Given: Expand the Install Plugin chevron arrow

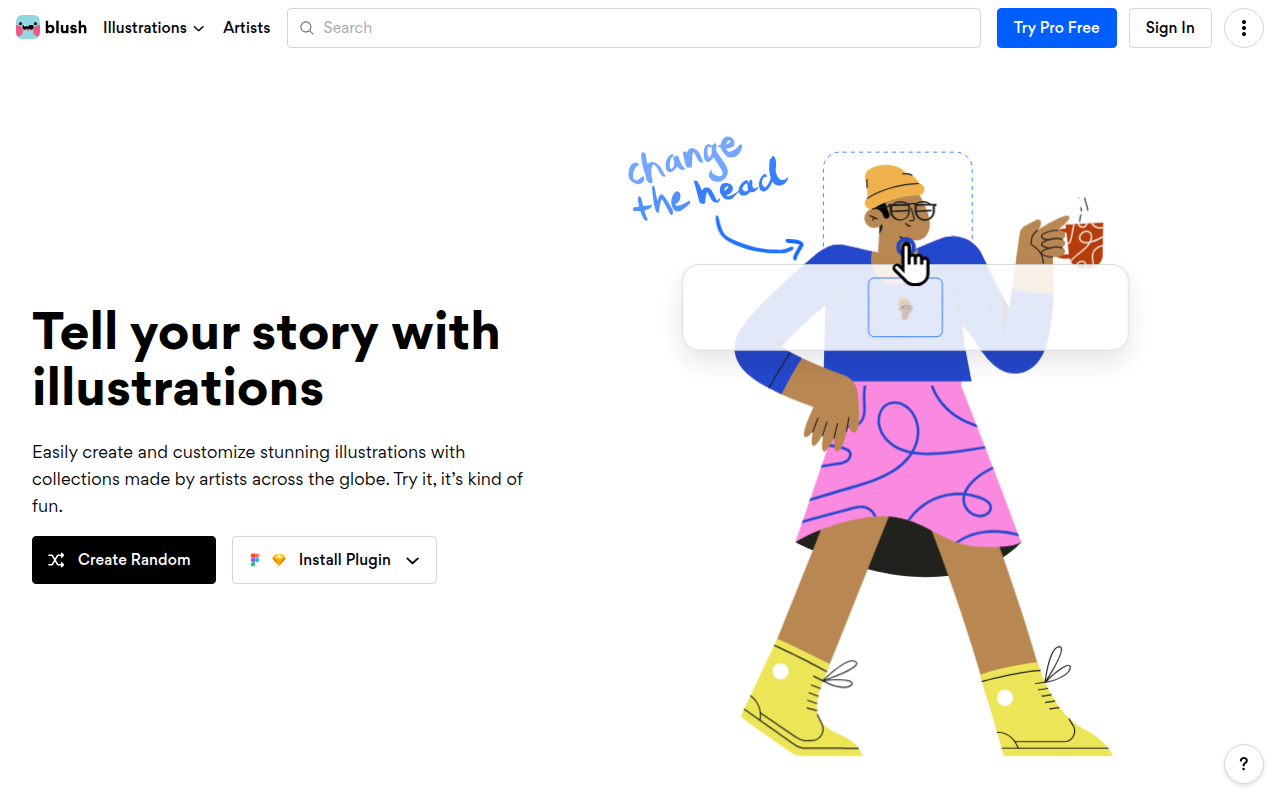Looking at the screenshot, I should pos(413,560).
